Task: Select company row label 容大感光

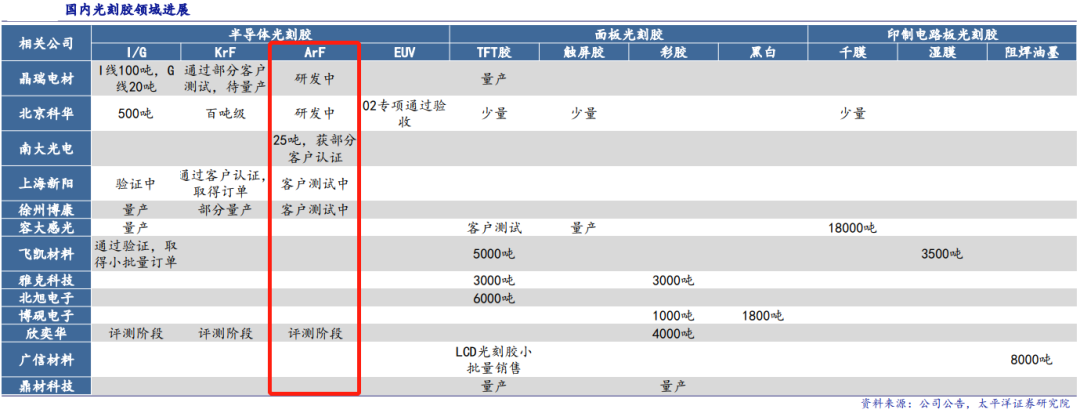Action: click(46, 227)
